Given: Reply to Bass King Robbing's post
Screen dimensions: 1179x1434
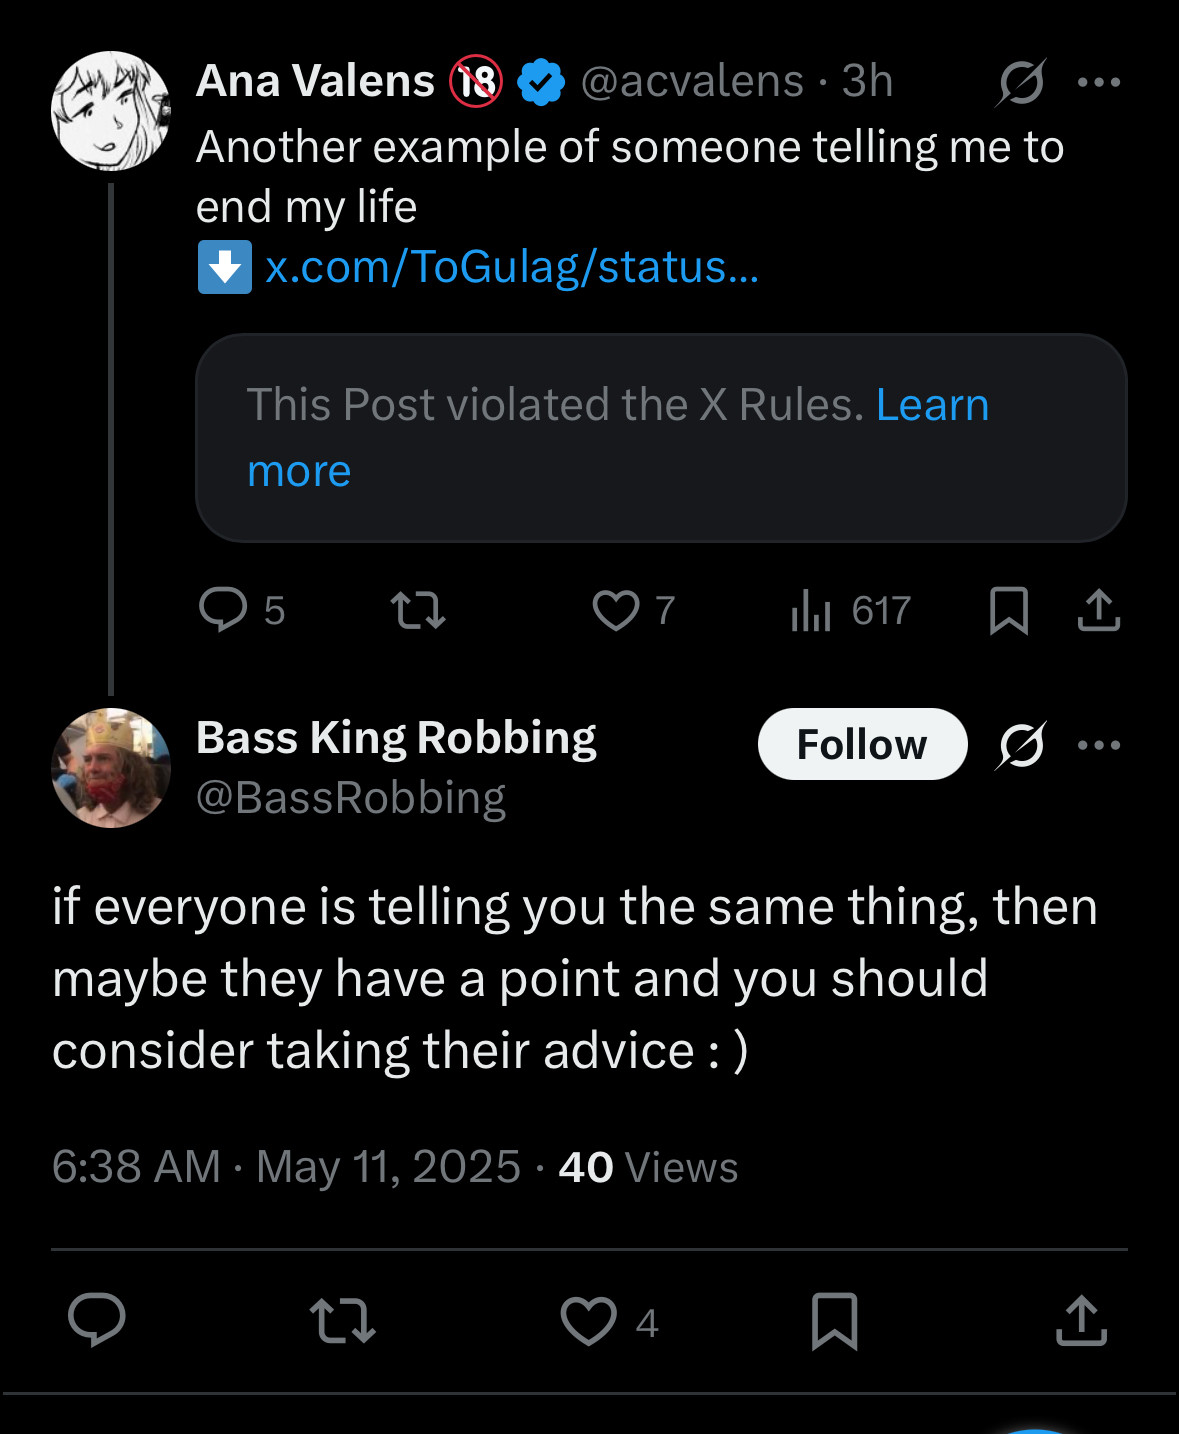Looking at the screenshot, I should (97, 1320).
